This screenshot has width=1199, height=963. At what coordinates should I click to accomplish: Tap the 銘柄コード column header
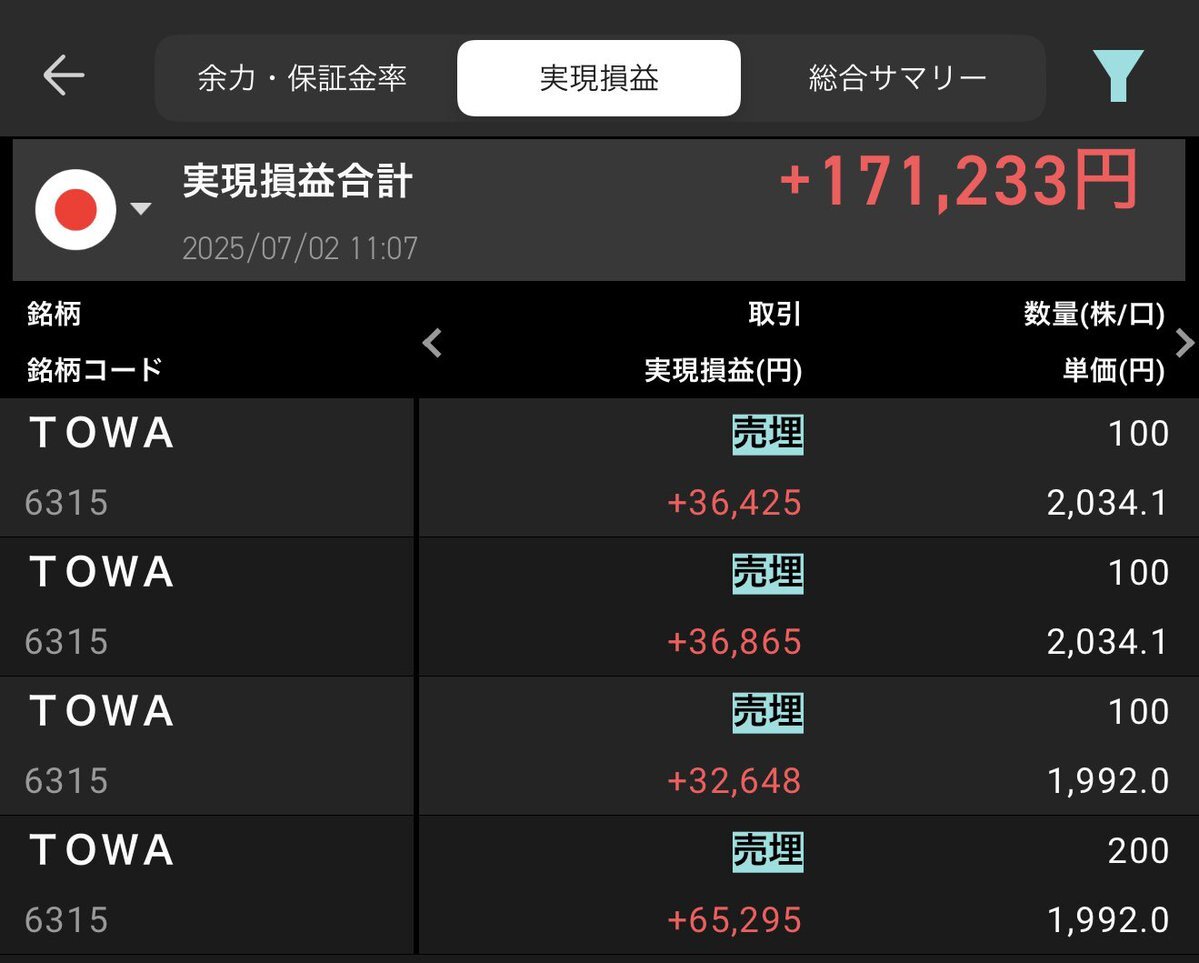[95, 370]
